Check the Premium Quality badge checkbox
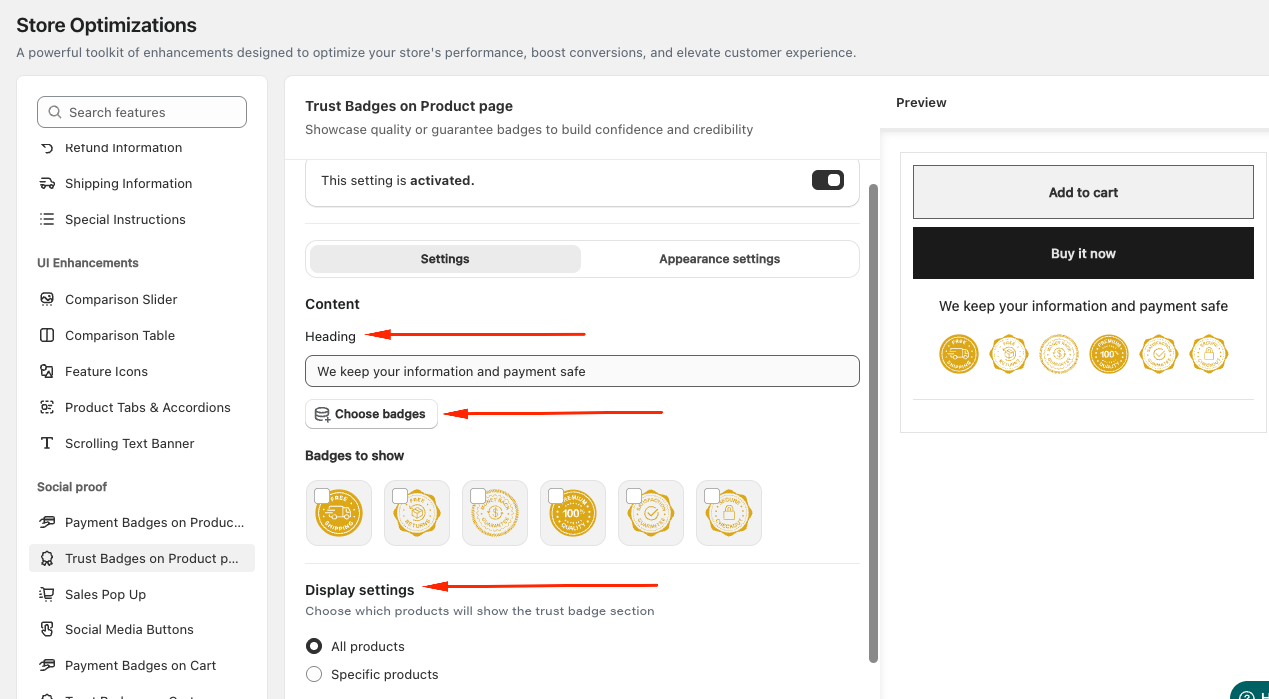Viewport: 1269px width, 699px height. click(x=556, y=496)
